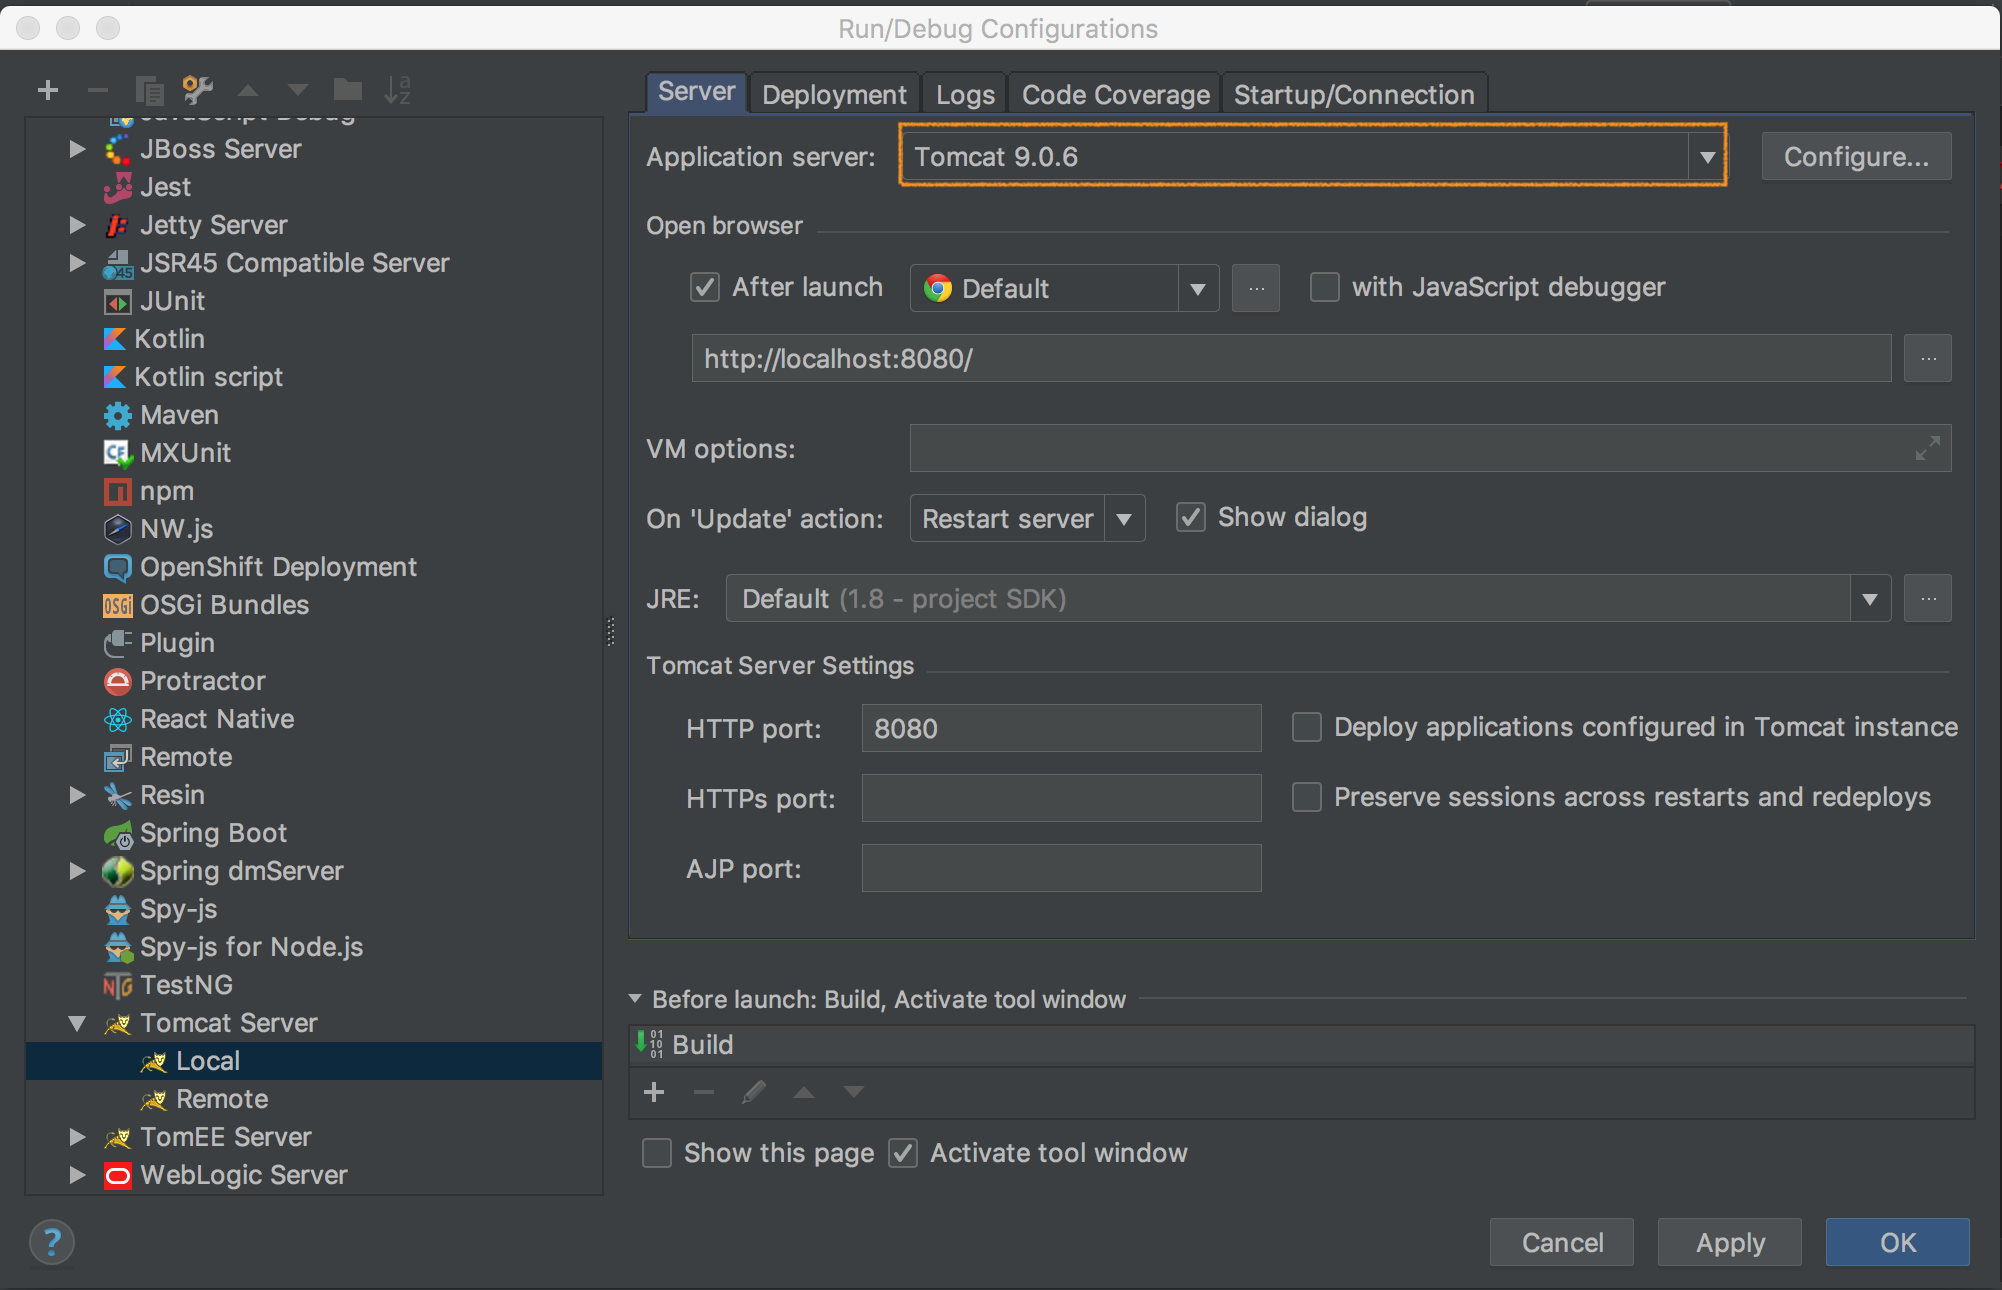Add a before-launch task with plus icon
2002x1290 pixels.
[x=654, y=1092]
